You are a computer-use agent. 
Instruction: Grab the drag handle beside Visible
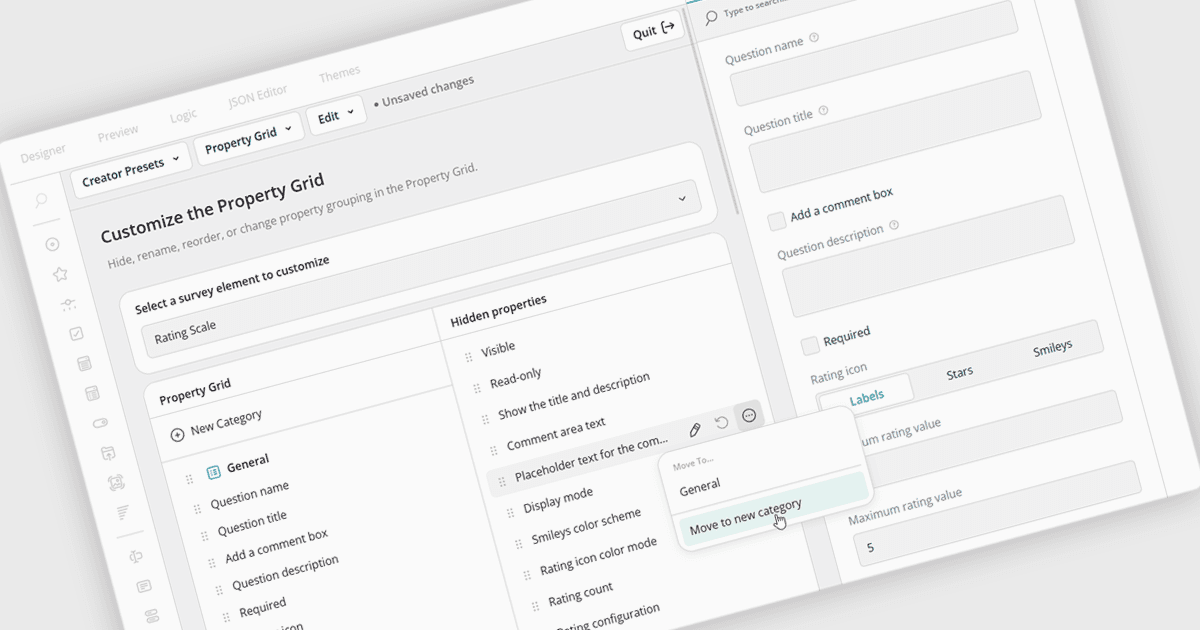tap(468, 357)
